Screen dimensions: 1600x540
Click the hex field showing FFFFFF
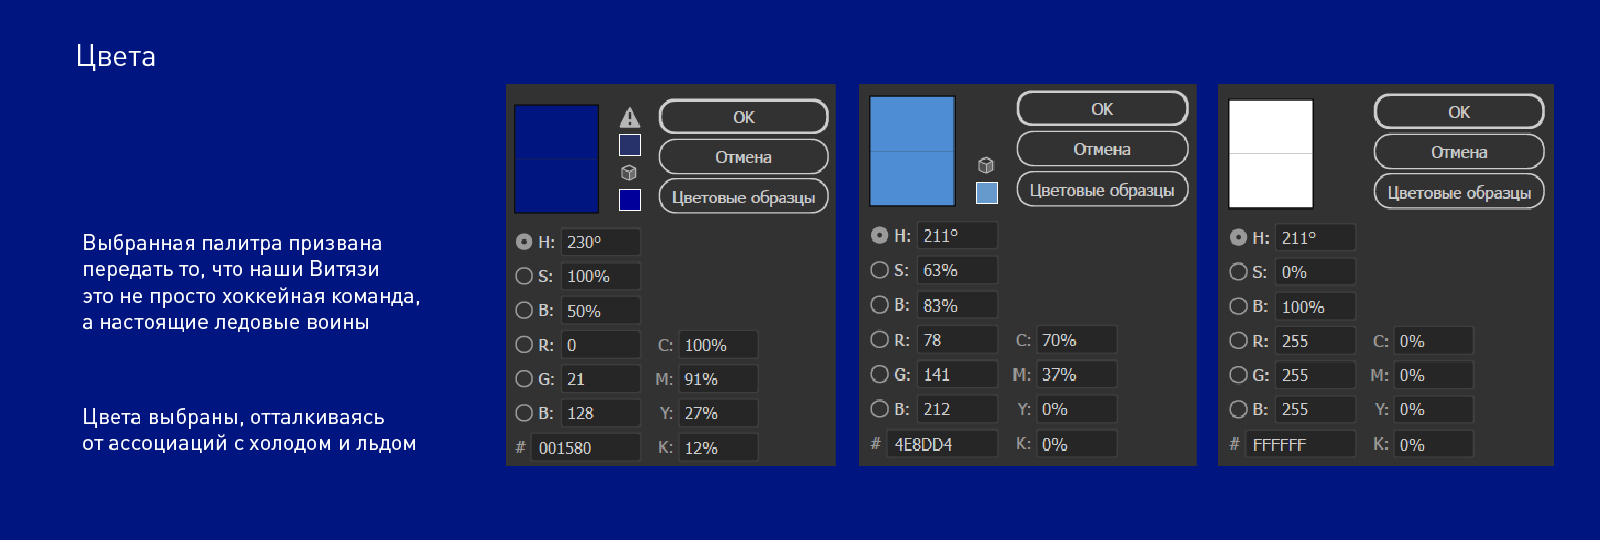pyautogui.click(x=1300, y=445)
